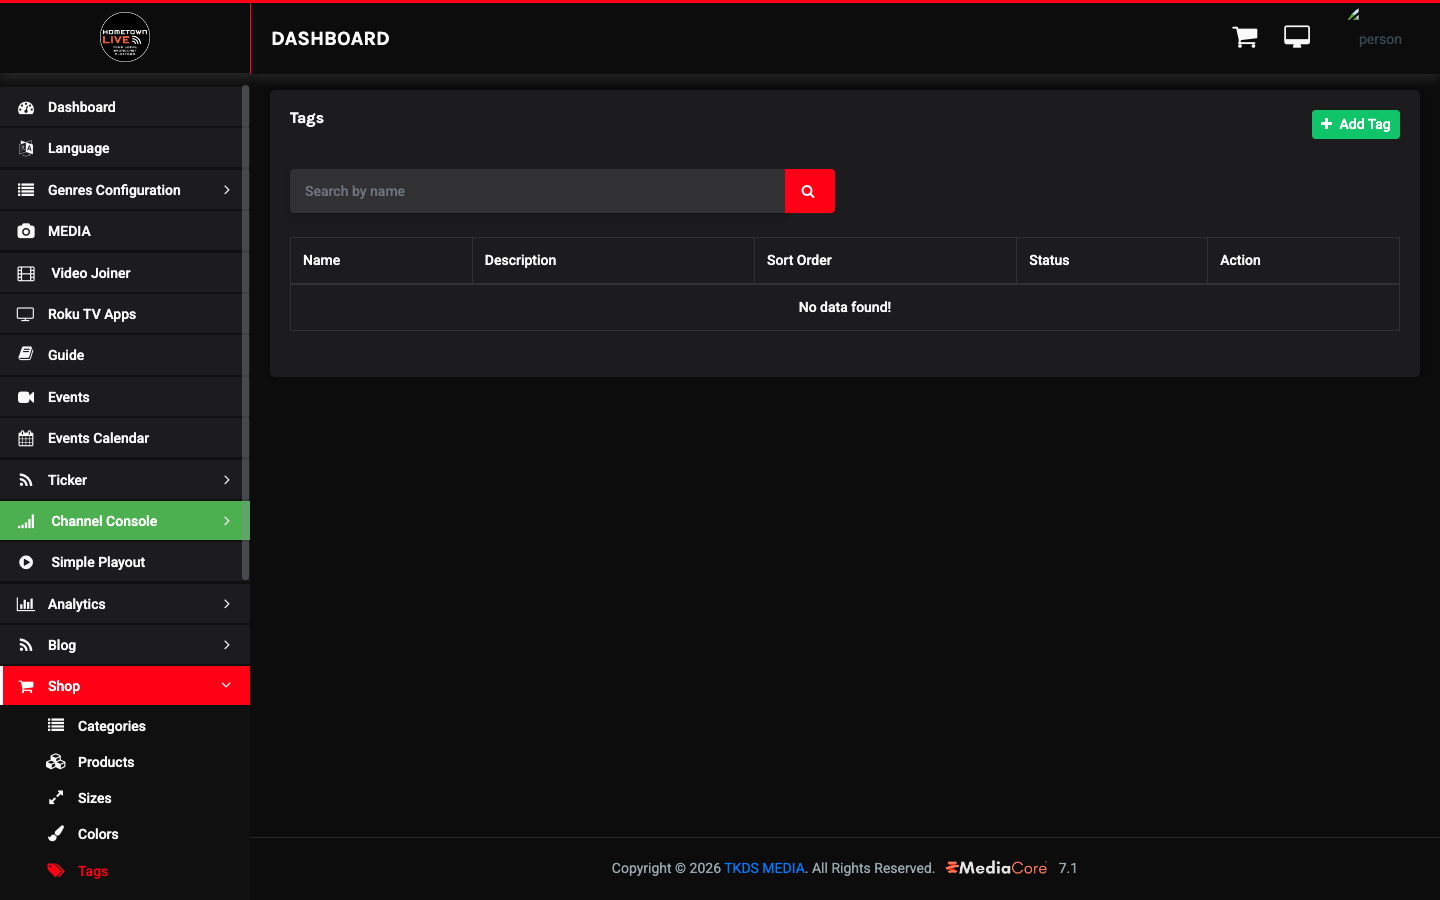Expand the Ticker submenu chevron
This screenshot has width=1440, height=900.
tap(227, 480)
